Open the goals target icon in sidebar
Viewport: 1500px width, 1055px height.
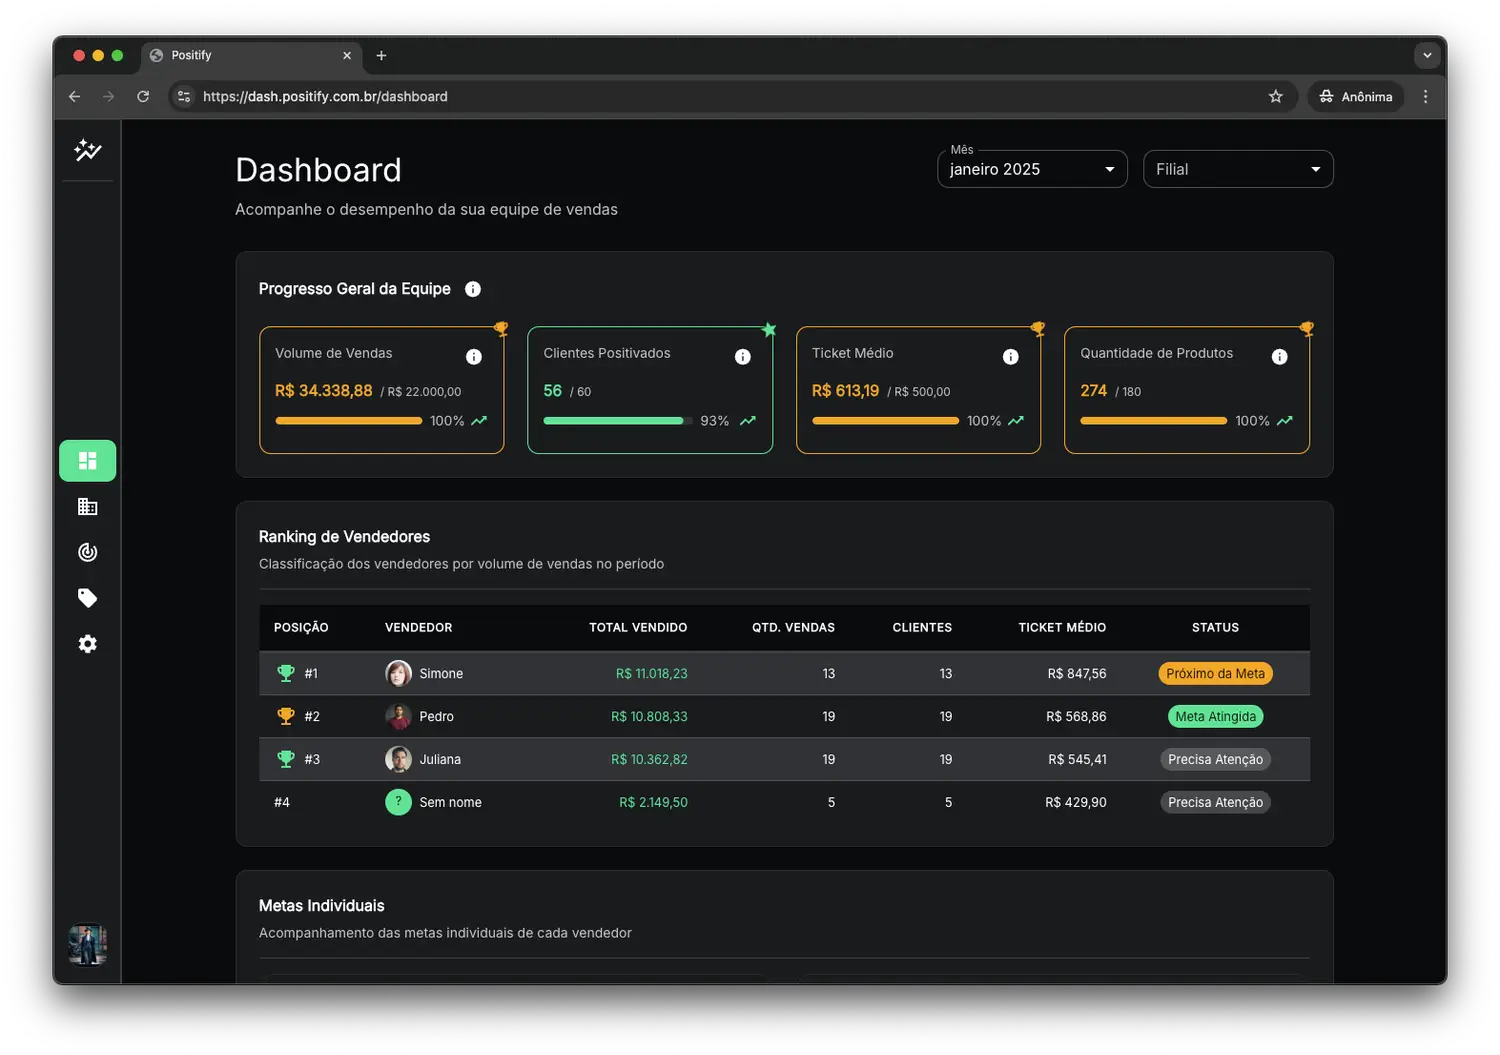click(x=88, y=553)
